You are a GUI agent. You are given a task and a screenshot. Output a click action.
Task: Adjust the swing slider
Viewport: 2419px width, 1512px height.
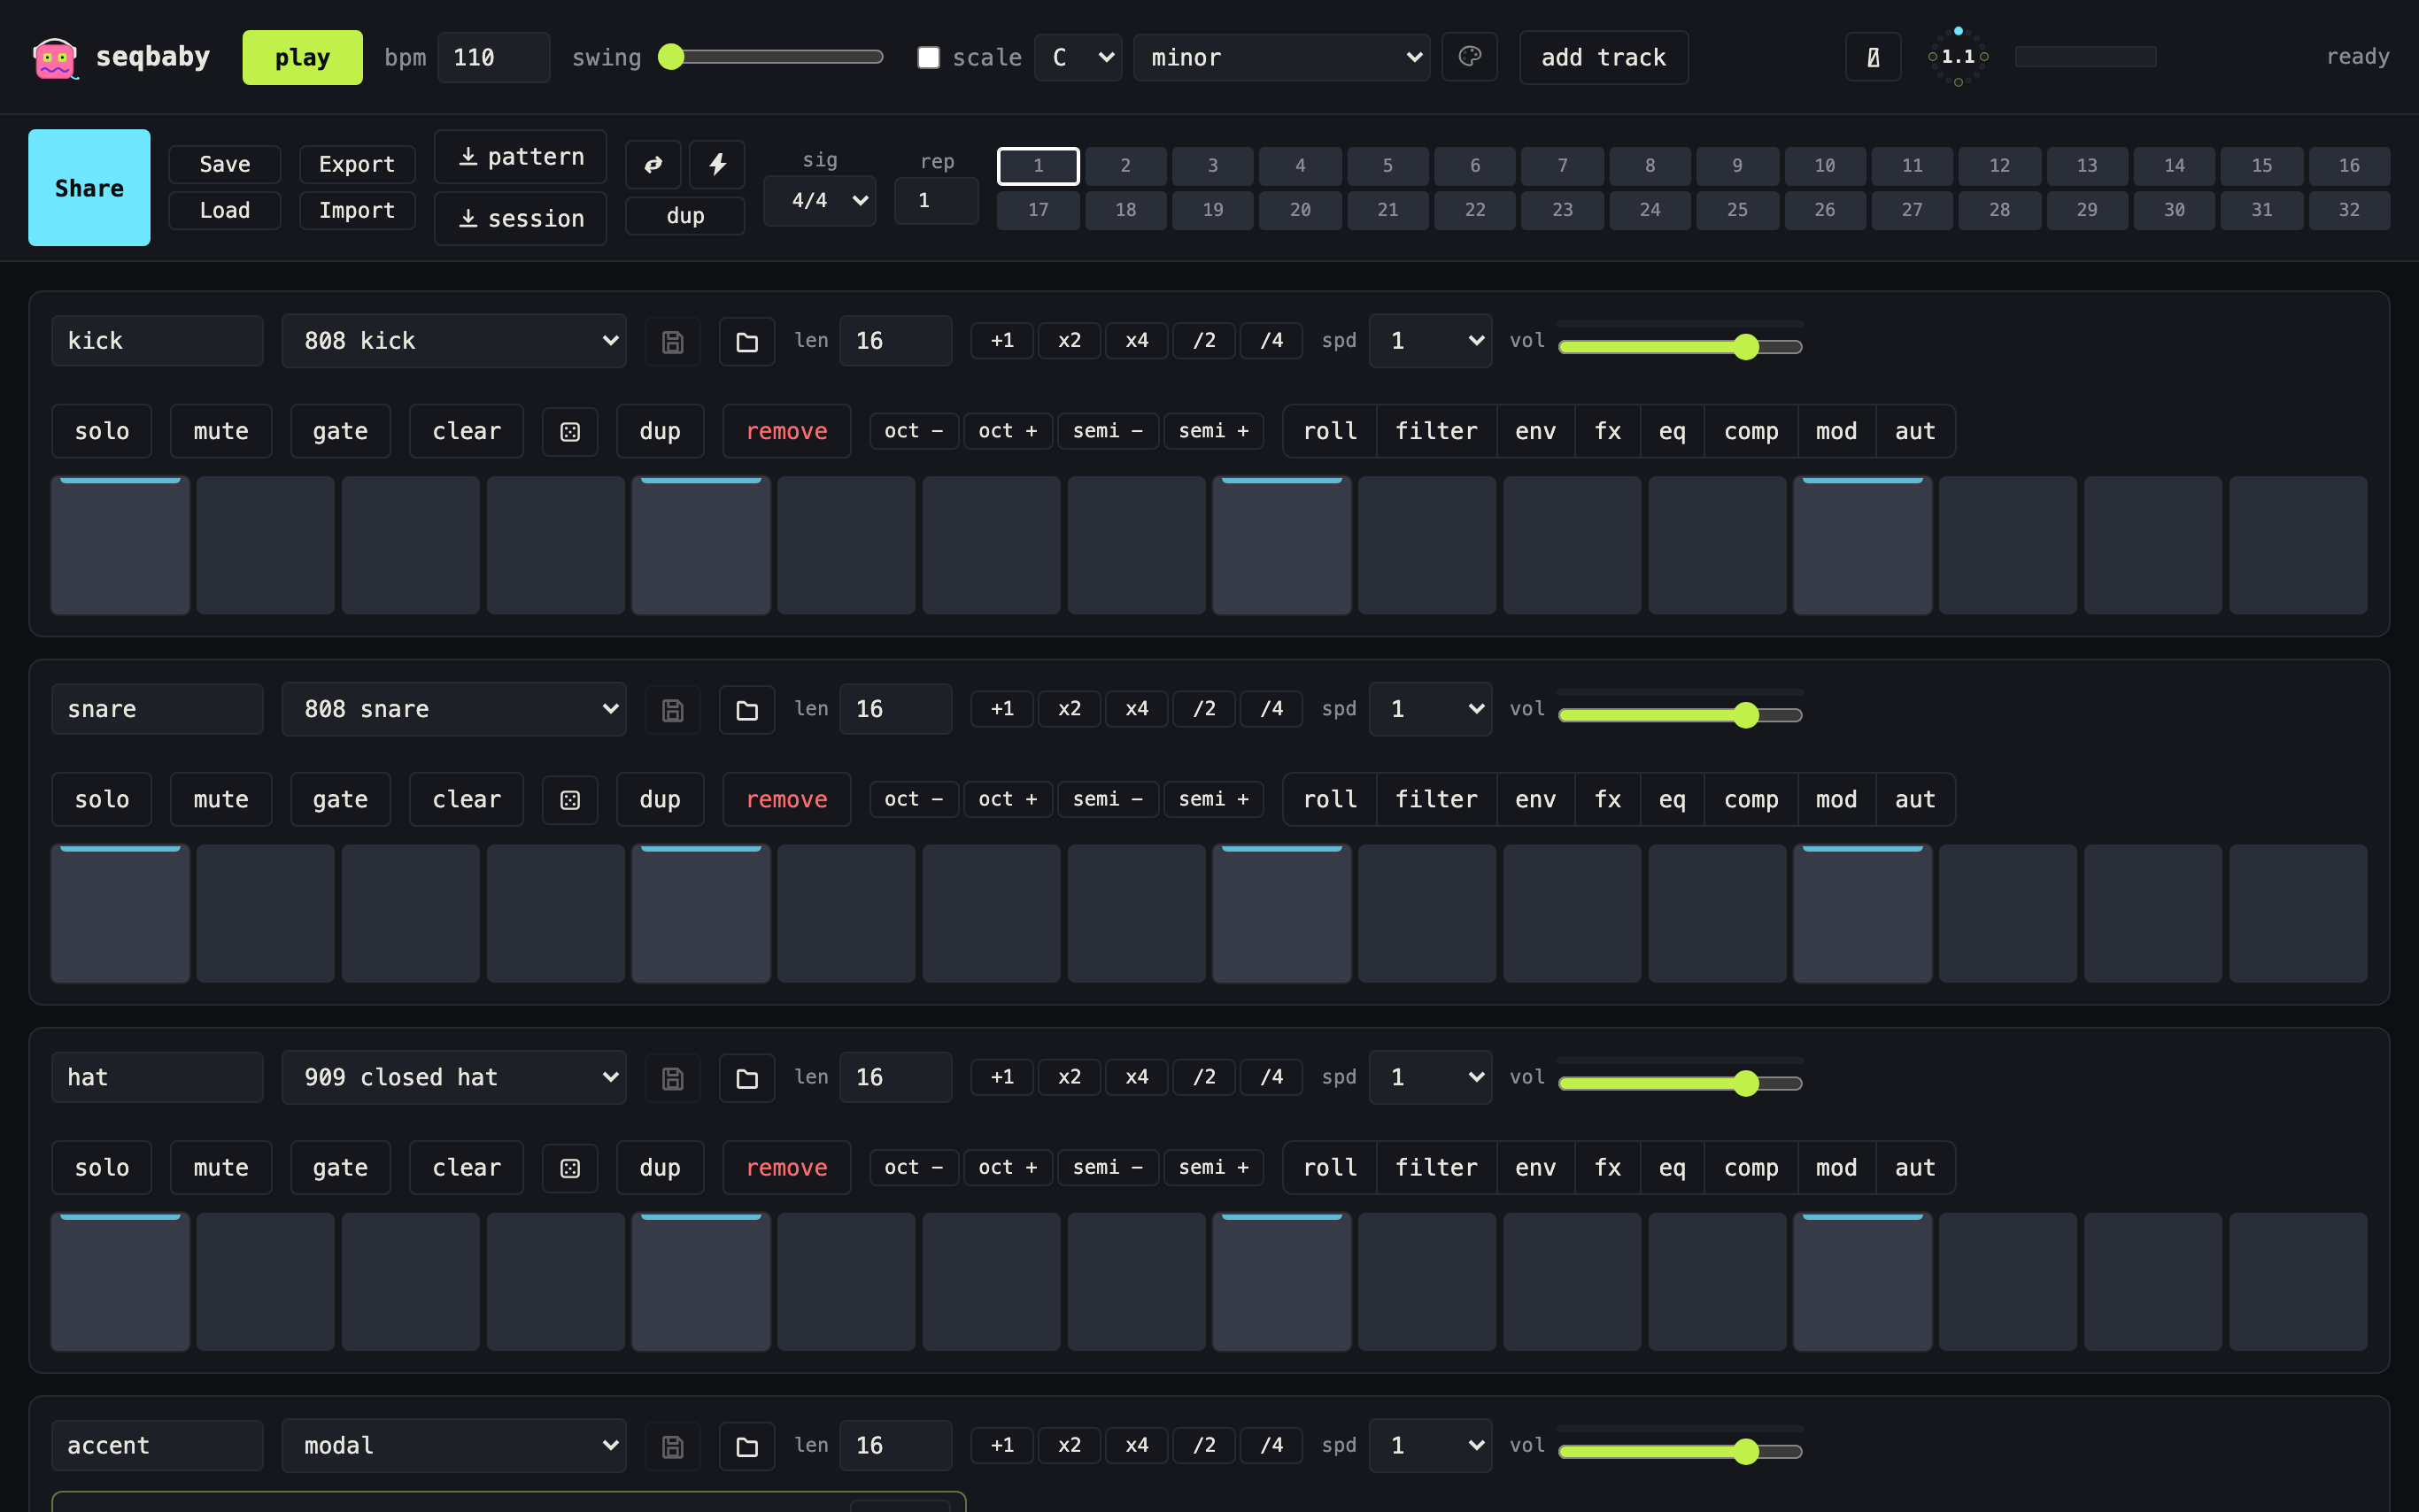(x=770, y=57)
